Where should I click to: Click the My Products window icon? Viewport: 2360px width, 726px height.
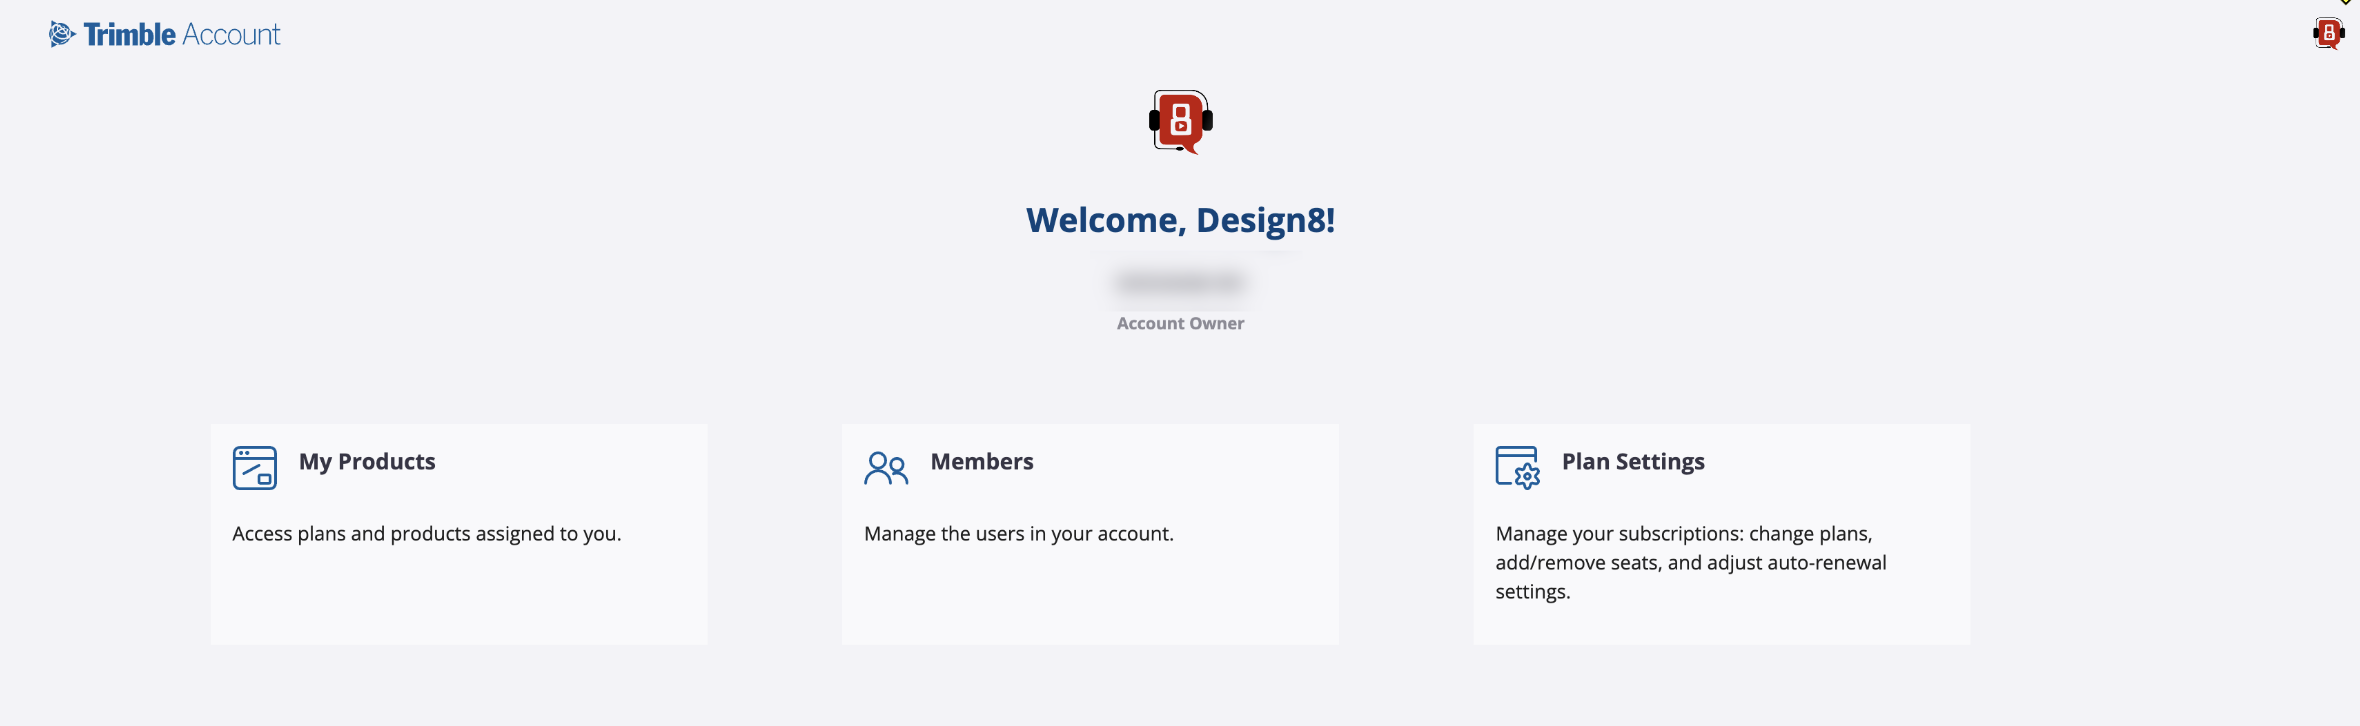click(255, 468)
